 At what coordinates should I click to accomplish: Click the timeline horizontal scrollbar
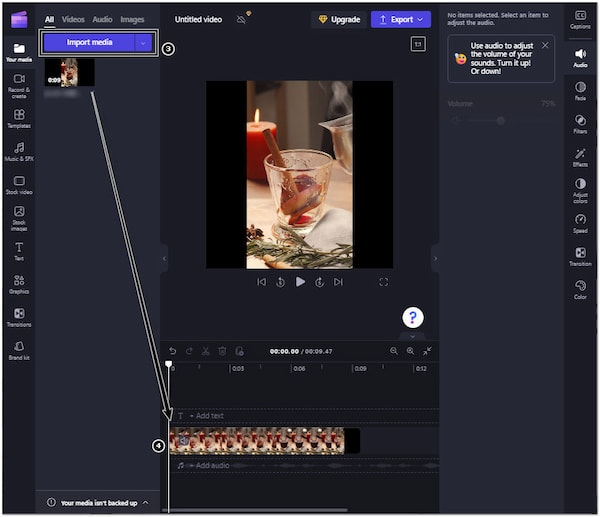coord(255,510)
